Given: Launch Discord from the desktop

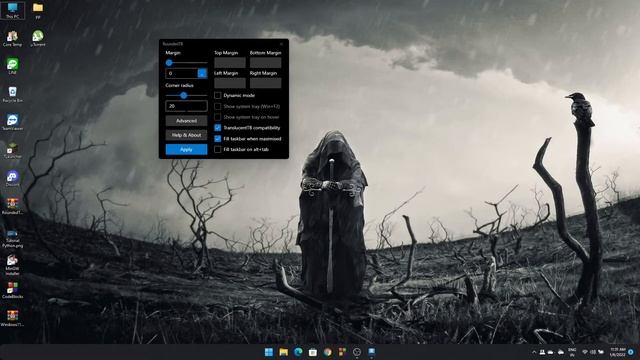Looking at the screenshot, I should (12, 178).
